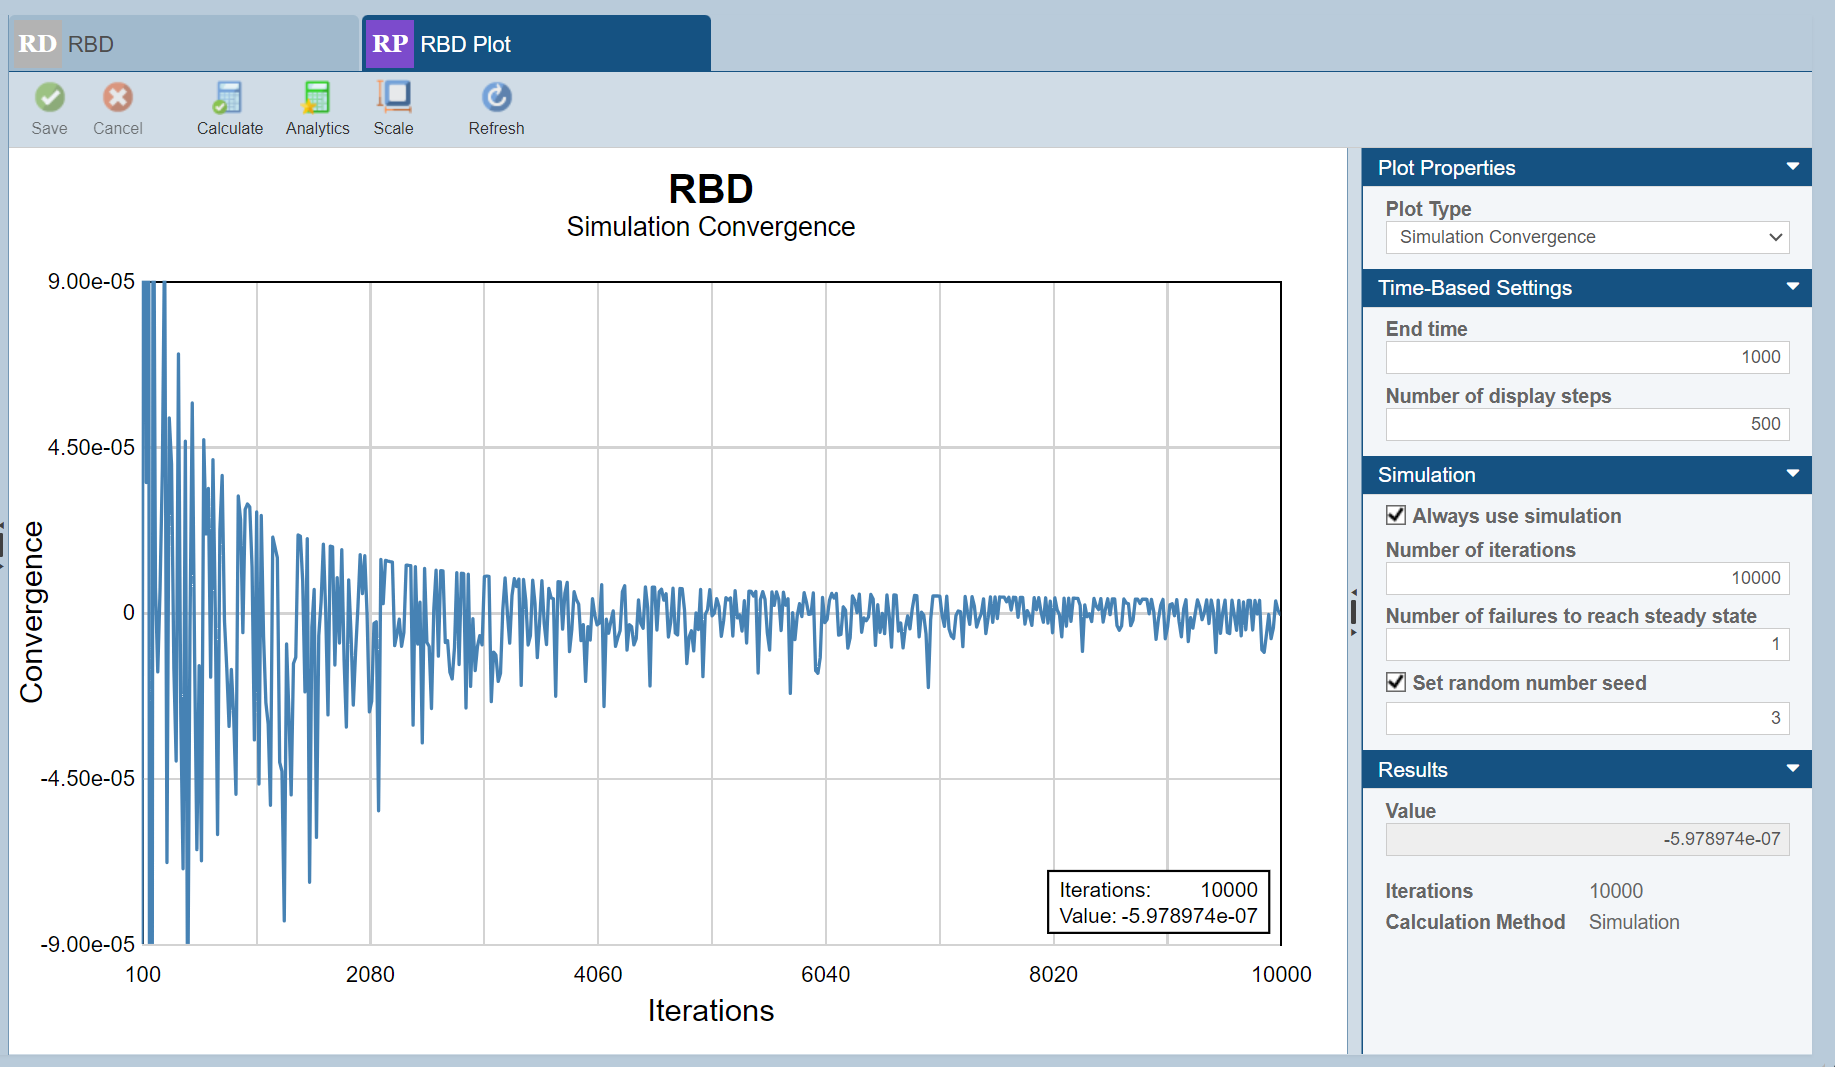Collapse the Results panel

1791,769
